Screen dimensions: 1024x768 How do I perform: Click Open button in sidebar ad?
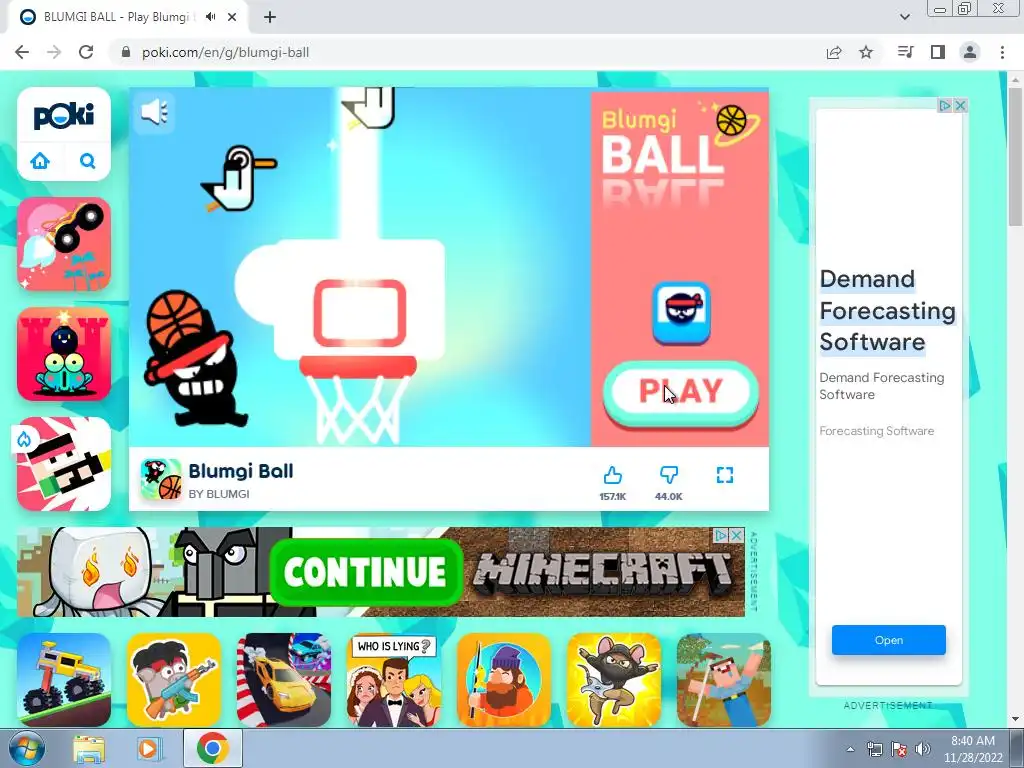point(889,640)
